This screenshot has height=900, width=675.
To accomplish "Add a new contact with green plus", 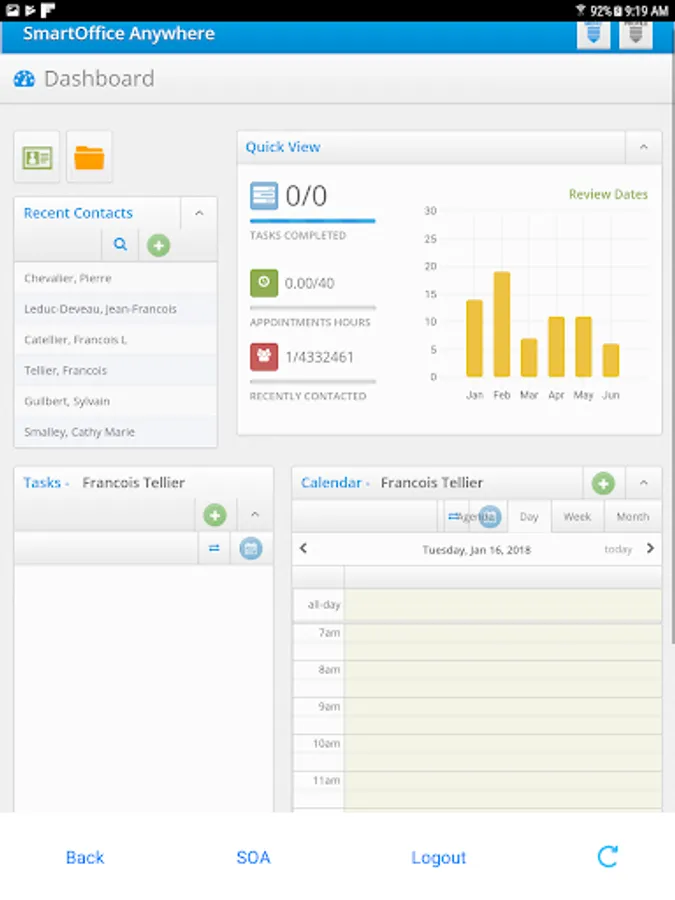I will point(158,246).
